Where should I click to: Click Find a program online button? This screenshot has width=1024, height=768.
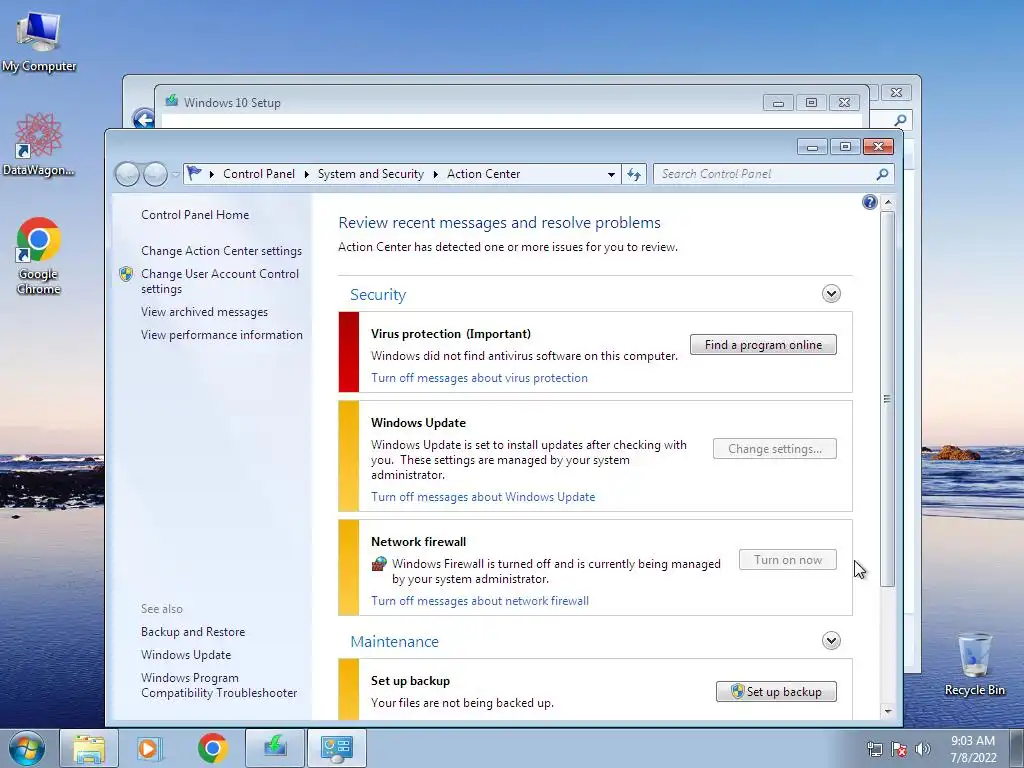(x=763, y=345)
